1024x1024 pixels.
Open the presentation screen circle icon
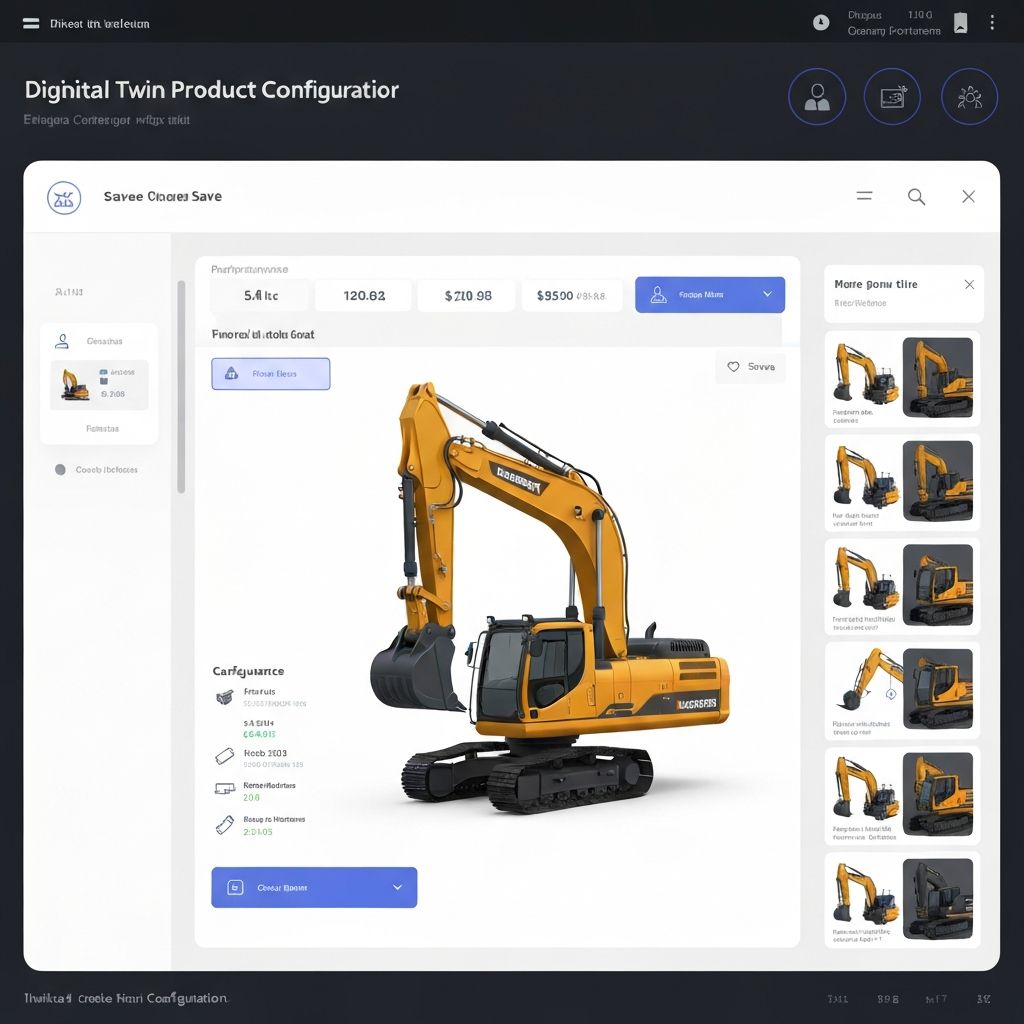892,97
